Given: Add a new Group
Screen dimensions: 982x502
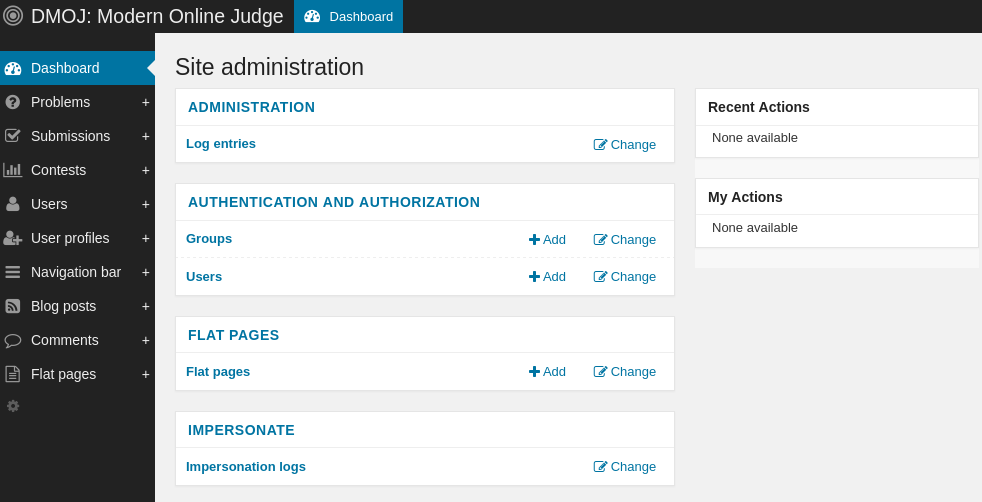Looking at the screenshot, I should point(547,240).
